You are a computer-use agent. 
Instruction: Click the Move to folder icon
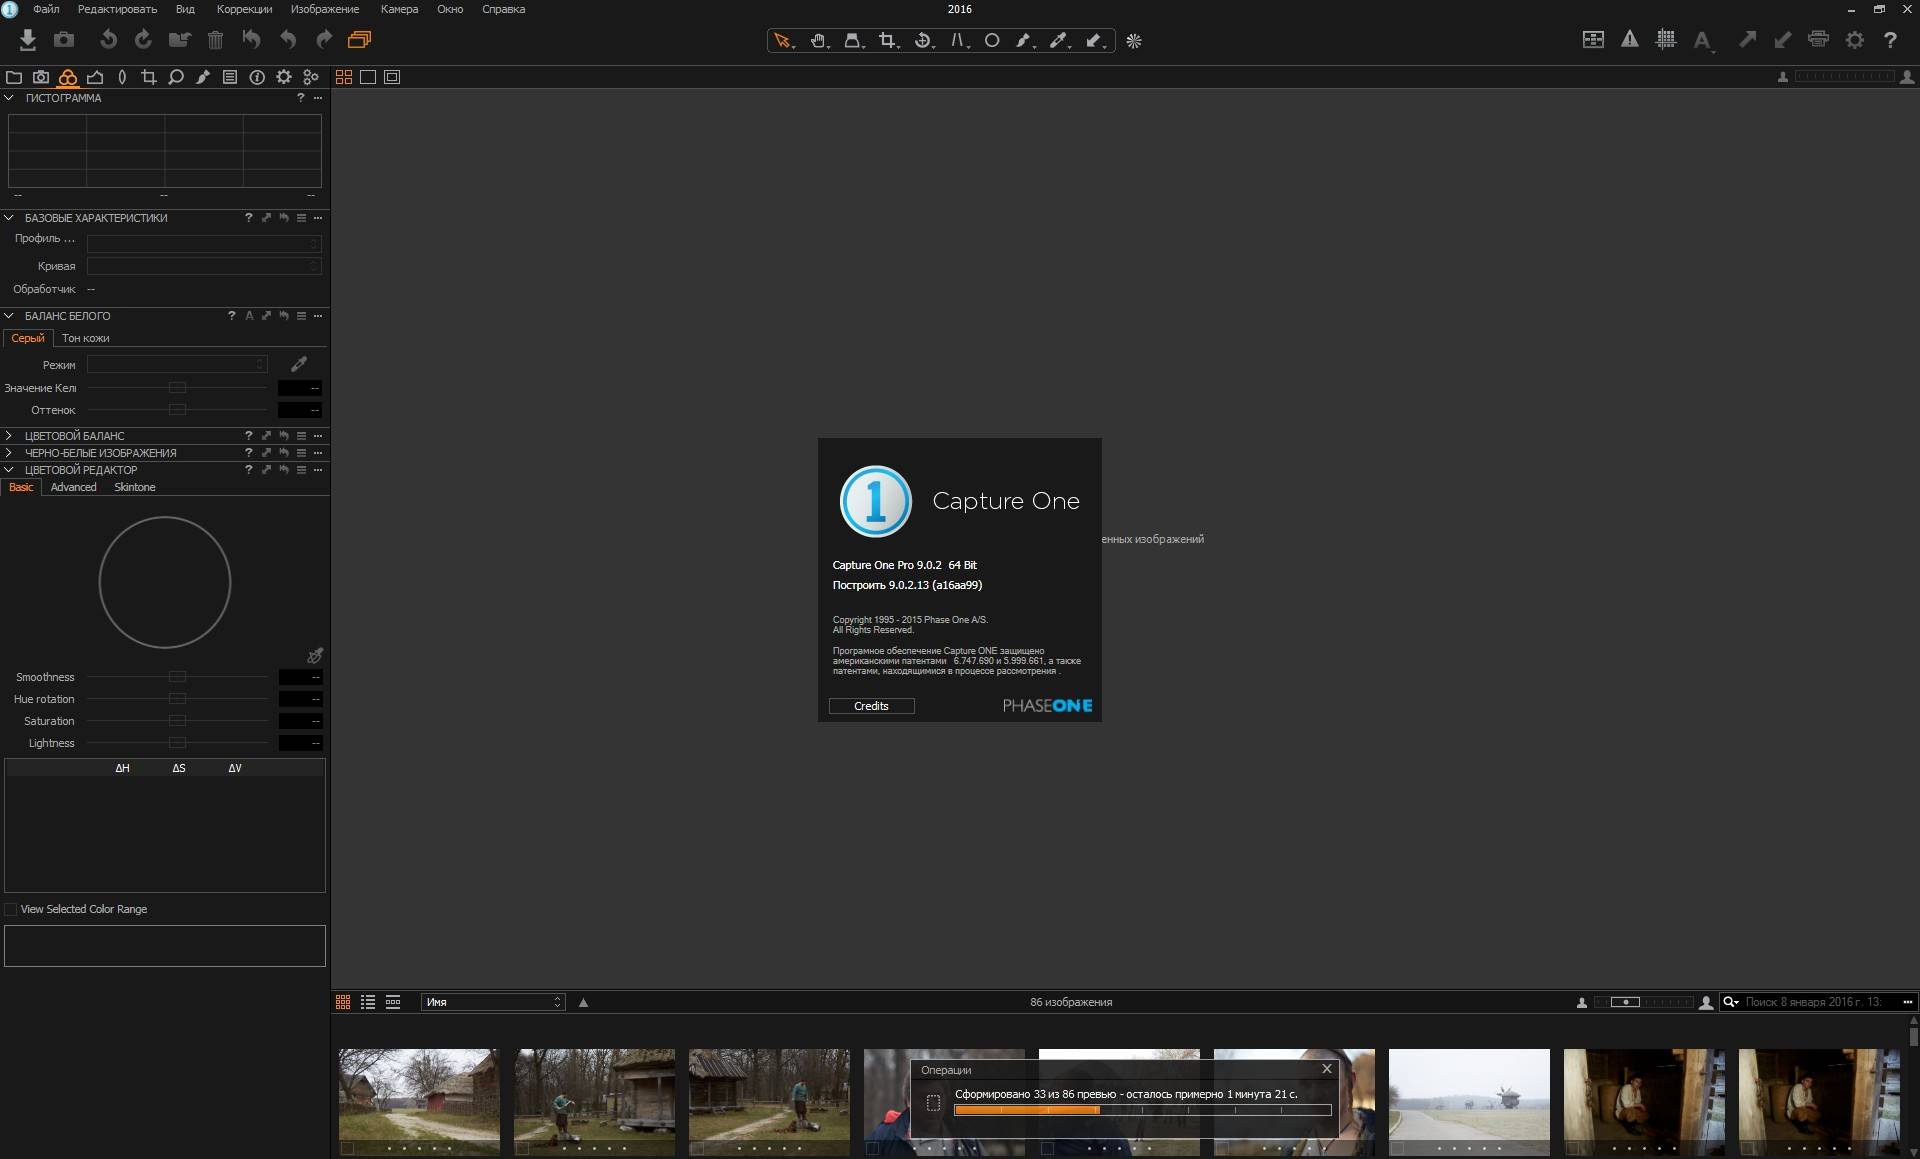pyautogui.click(x=180, y=40)
